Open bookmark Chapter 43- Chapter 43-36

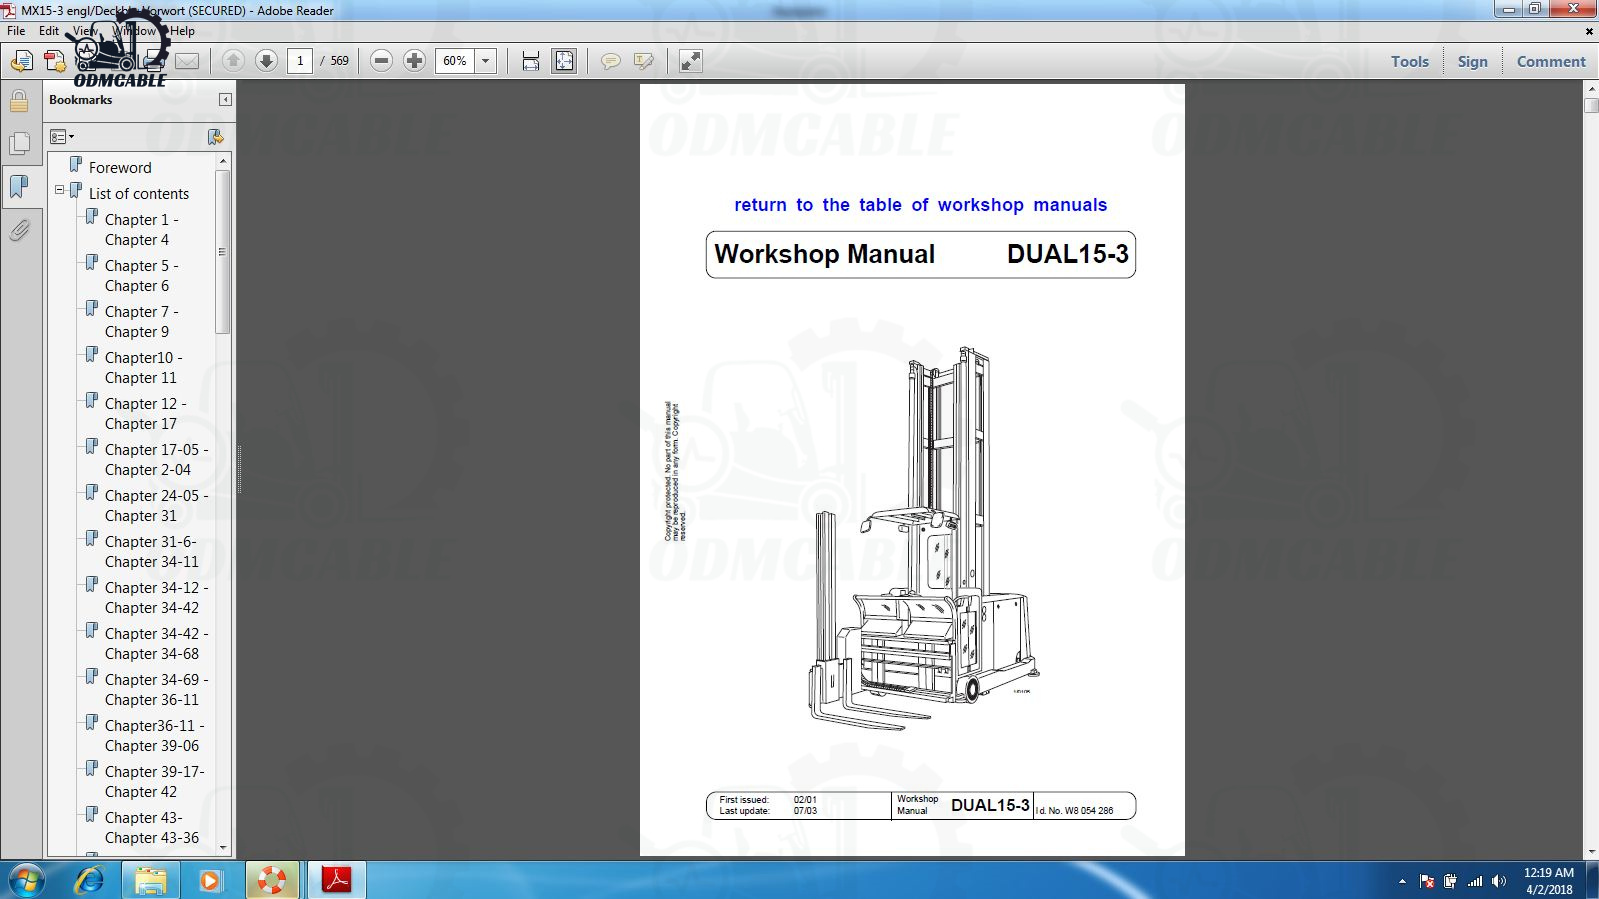[152, 828]
